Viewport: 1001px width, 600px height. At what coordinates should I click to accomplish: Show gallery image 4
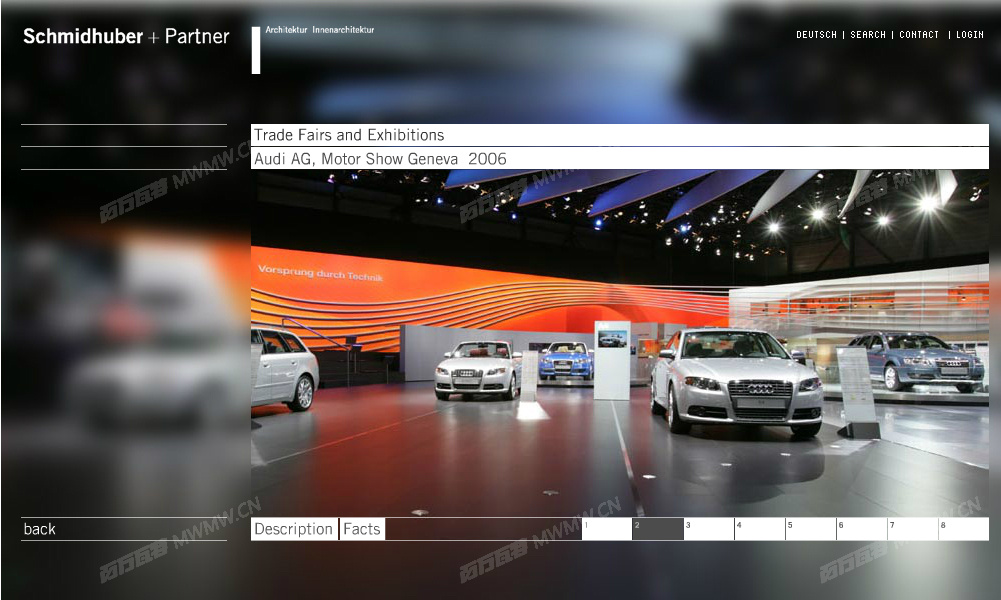[x=760, y=529]
